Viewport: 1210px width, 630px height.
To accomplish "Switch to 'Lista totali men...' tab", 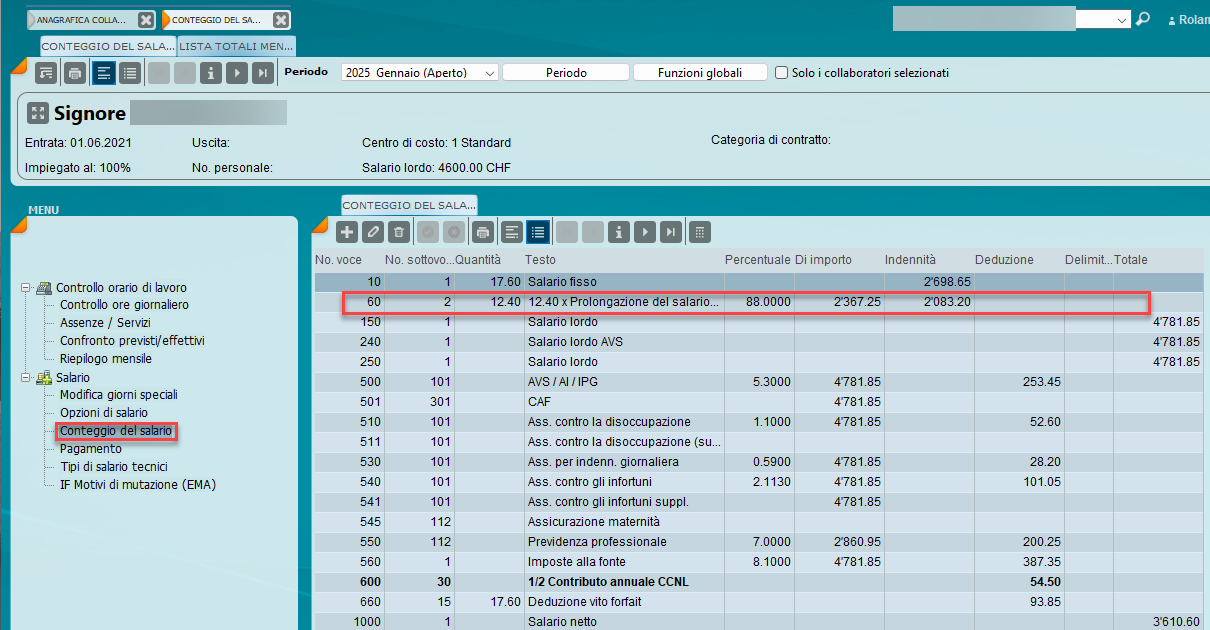I will point(236,46).
